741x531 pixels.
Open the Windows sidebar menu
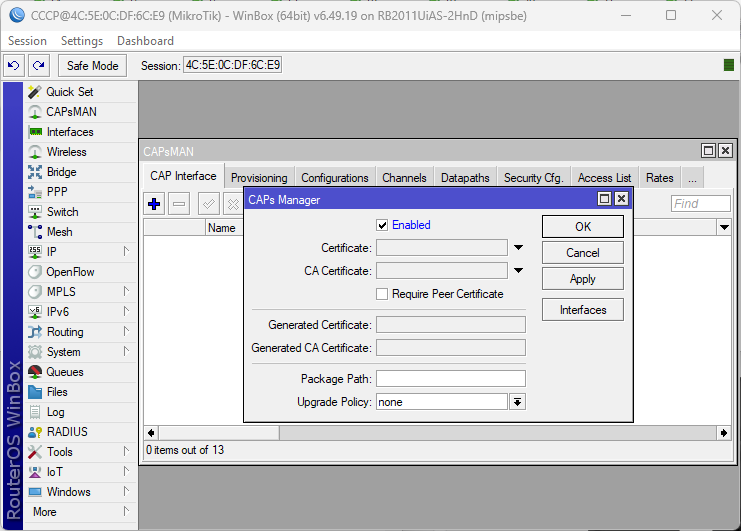click(80, 492)
